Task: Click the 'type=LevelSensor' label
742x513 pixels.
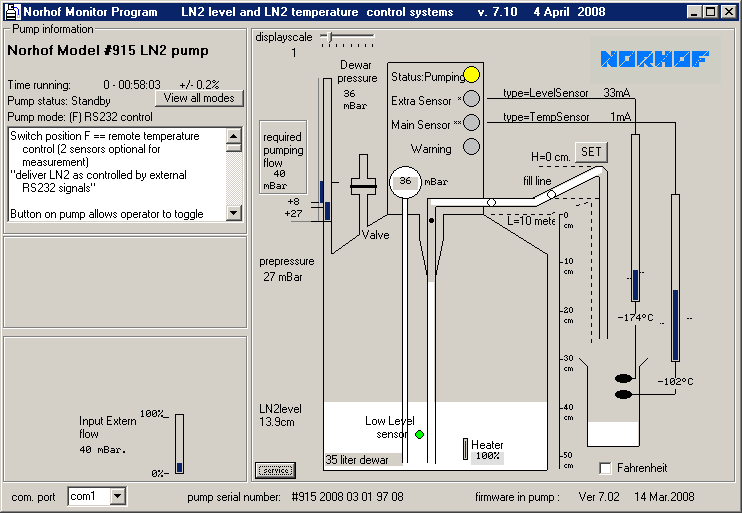Action: pos(546,93)
